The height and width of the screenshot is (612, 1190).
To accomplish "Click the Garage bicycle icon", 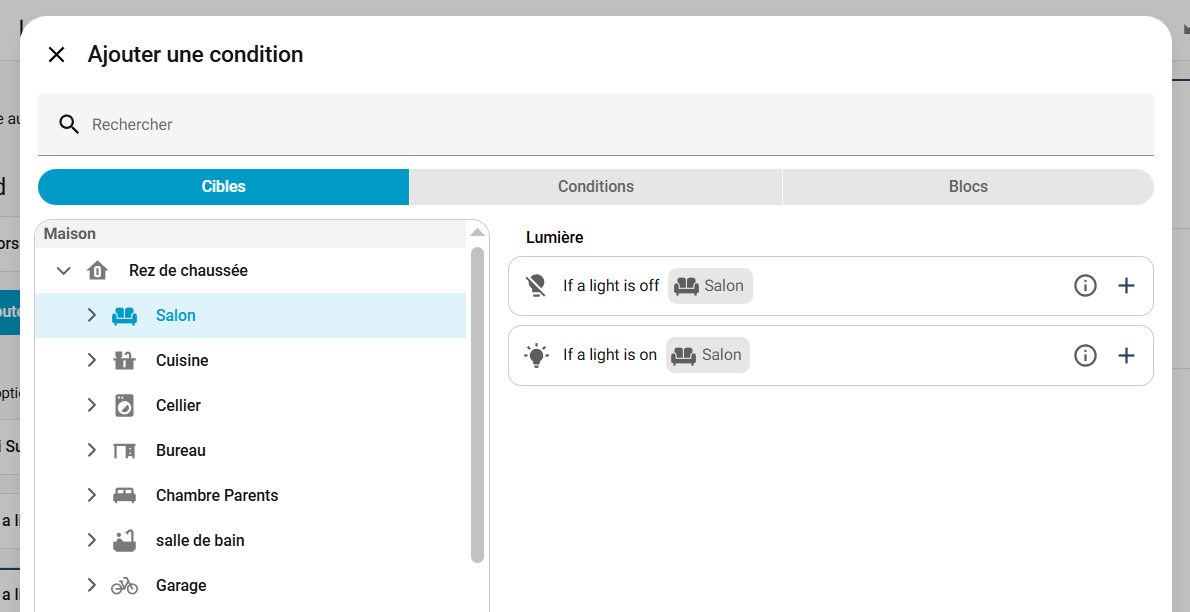I will point(124,586).
